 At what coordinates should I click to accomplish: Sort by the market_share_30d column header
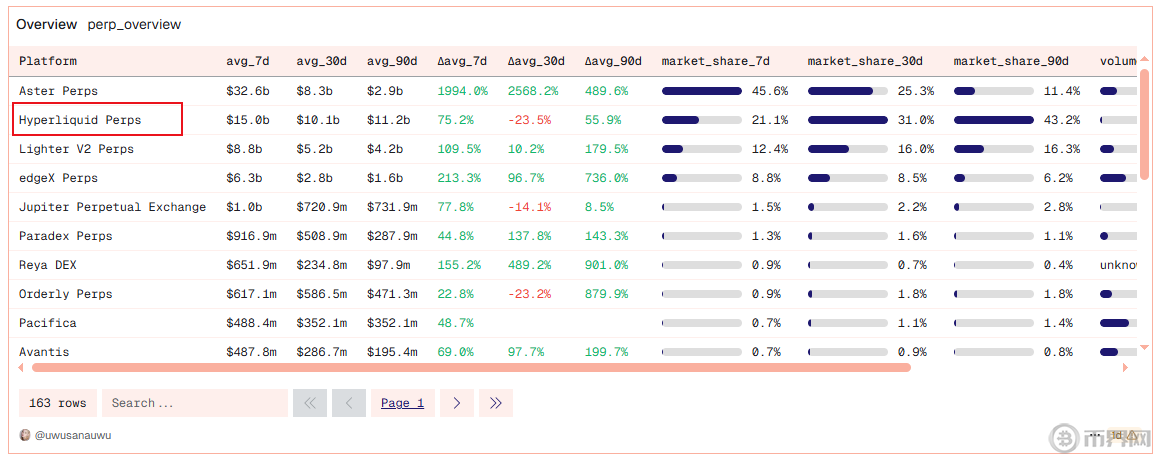[x=865, y=61]
